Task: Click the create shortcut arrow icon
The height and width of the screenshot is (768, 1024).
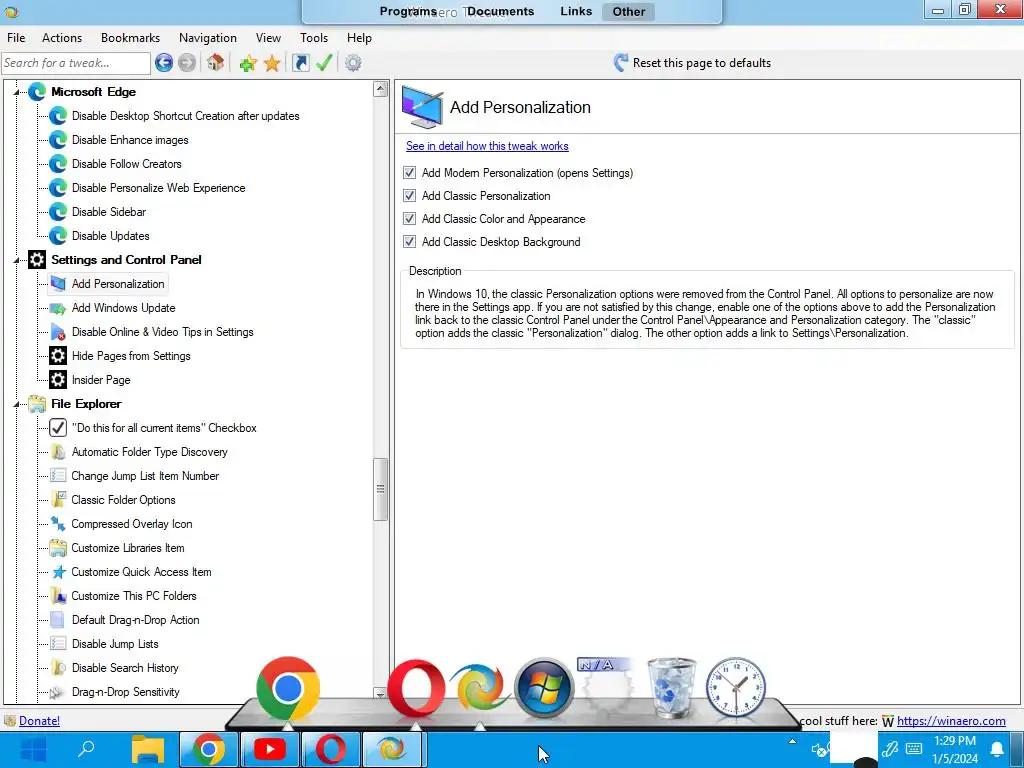Action: 300,63
